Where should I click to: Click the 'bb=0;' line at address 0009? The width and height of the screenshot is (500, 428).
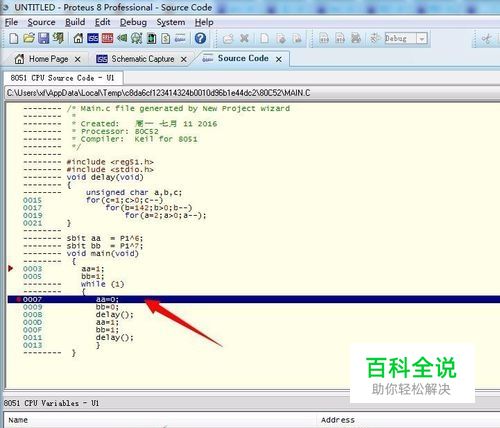107,307
